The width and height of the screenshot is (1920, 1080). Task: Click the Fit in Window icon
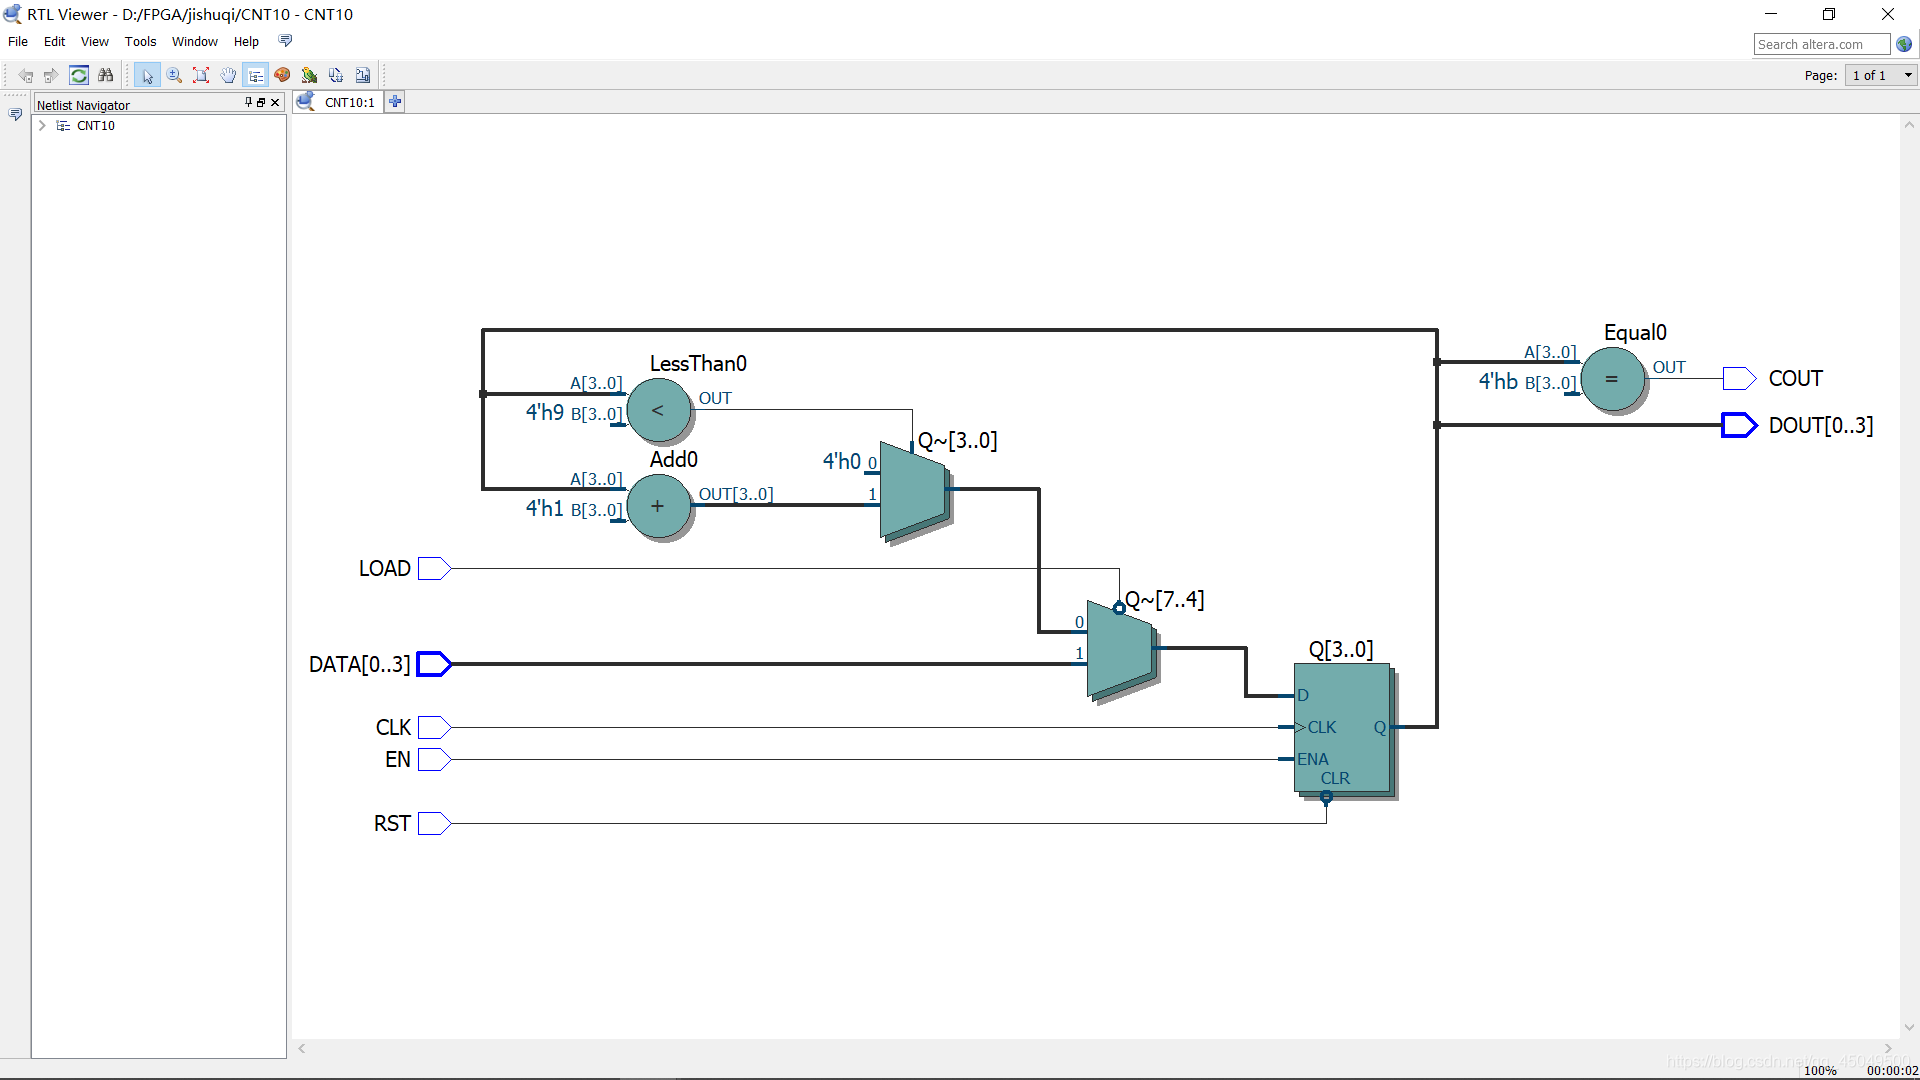tap(201, 75)
